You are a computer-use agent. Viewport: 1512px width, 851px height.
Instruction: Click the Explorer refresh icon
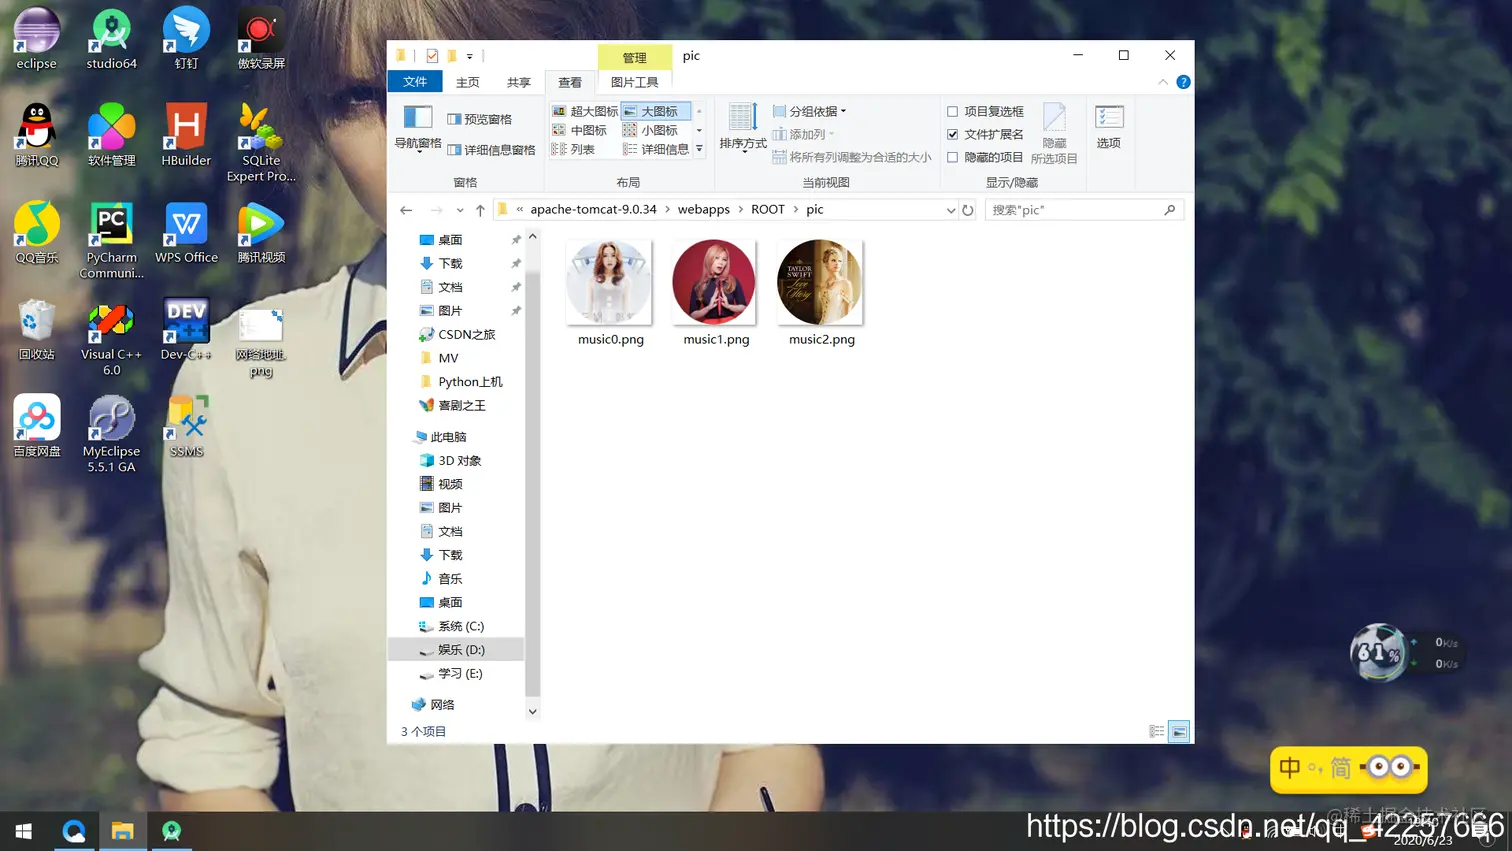click(968, 210)
